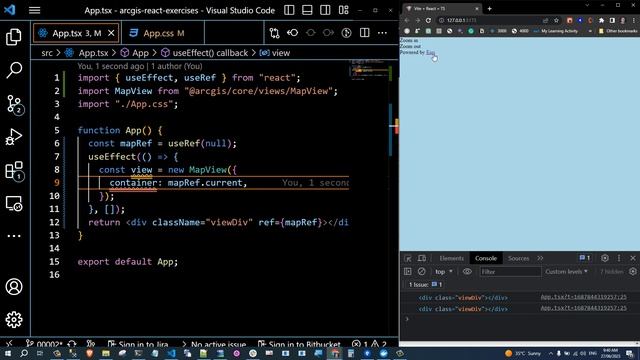Open DevTools settings gear in tab row

605,258
